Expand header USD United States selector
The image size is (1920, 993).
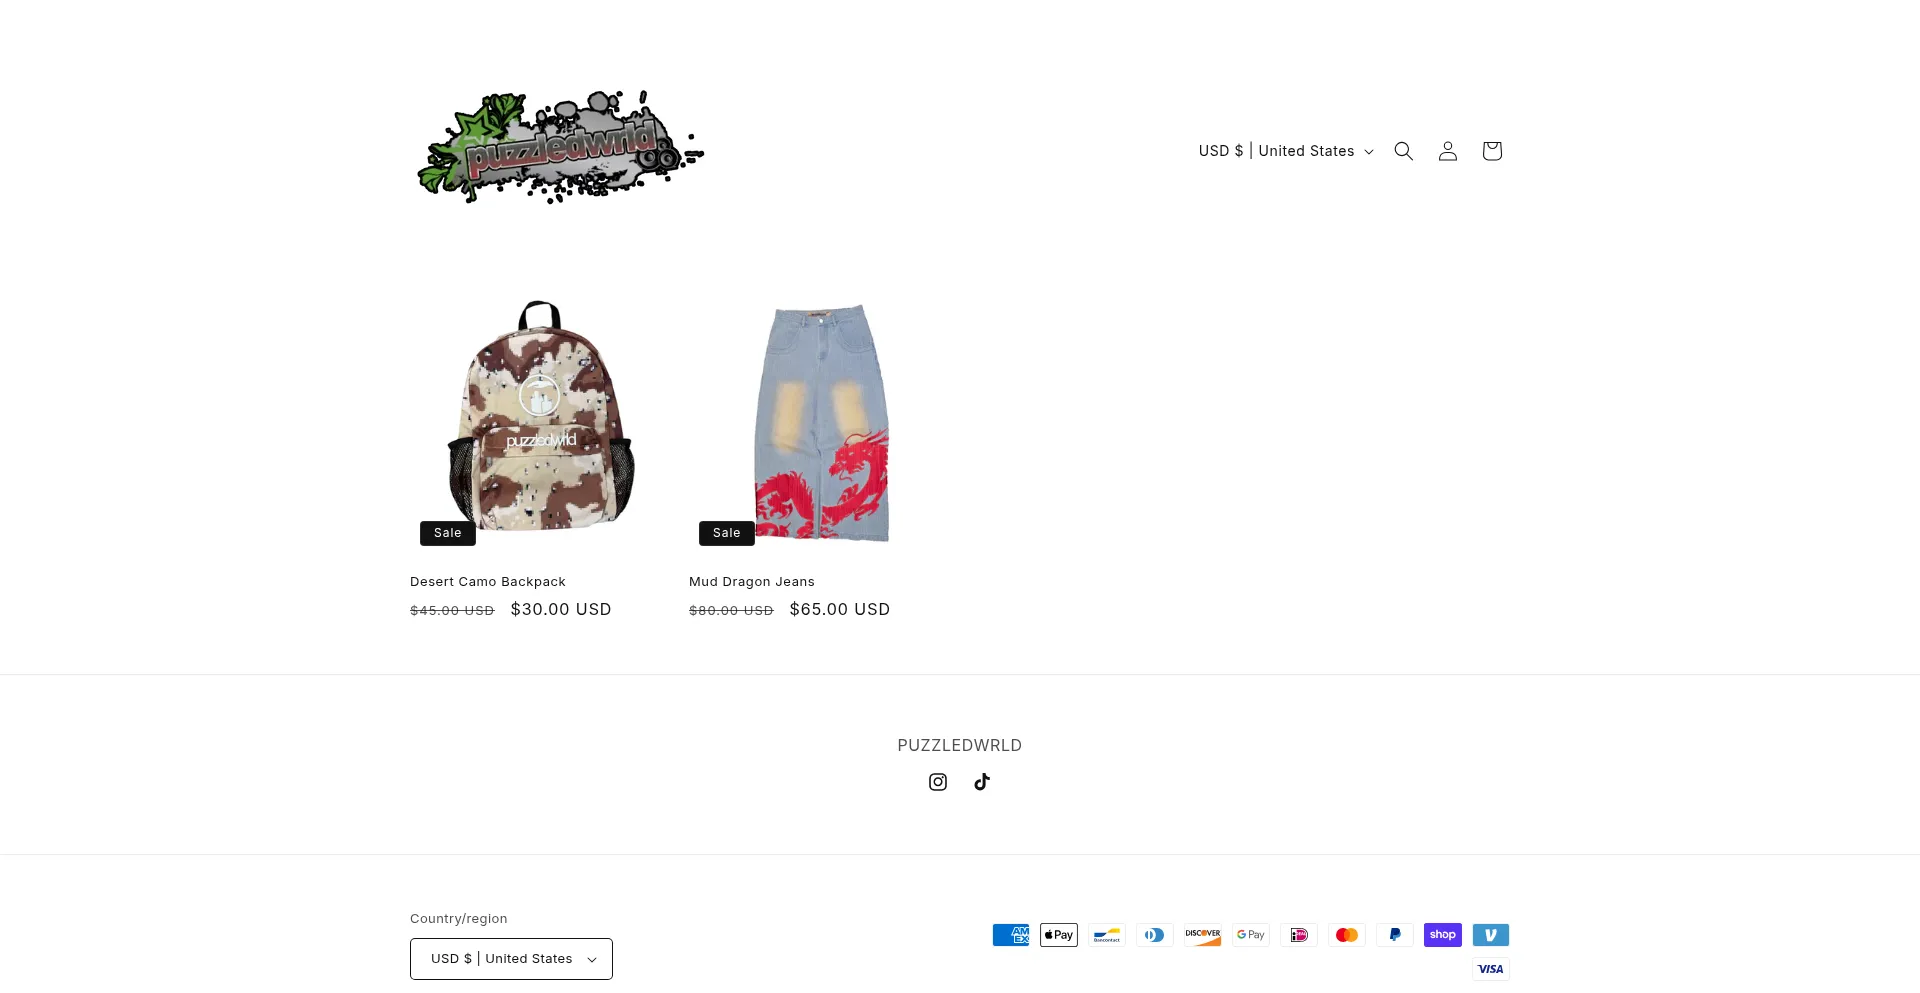pos(1286,151)
